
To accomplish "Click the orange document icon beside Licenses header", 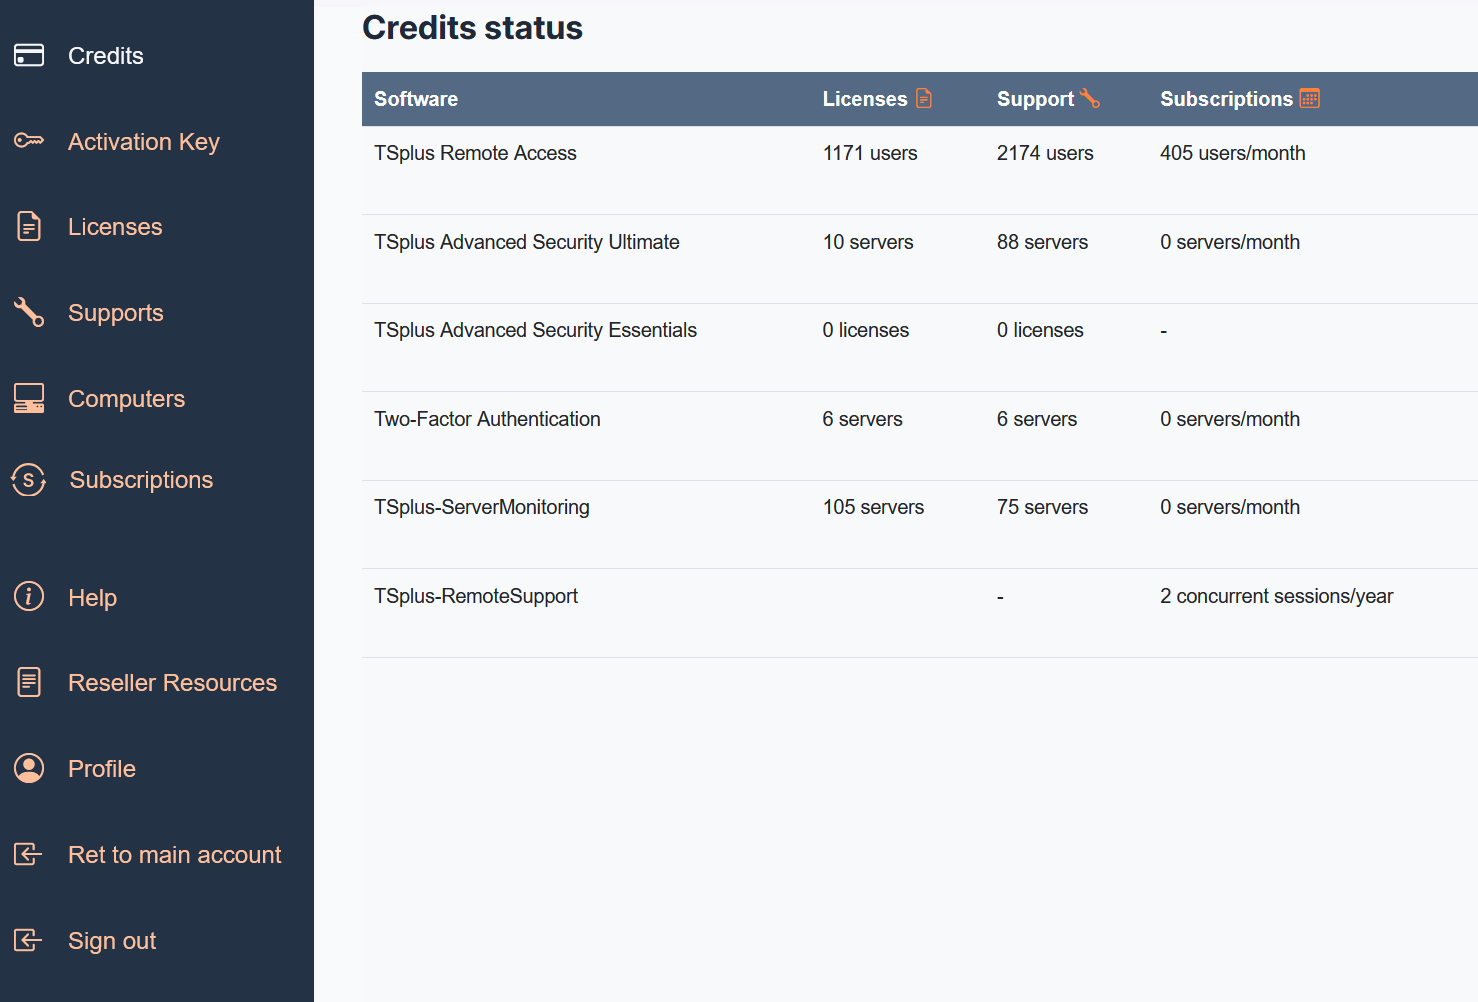I will pyautogui.click(x=924, y=98).
